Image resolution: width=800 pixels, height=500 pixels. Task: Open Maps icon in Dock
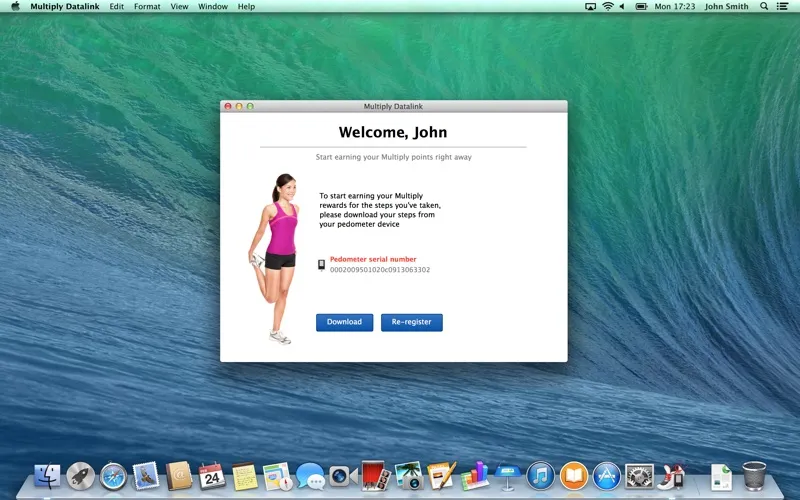[x=278, y=477]
